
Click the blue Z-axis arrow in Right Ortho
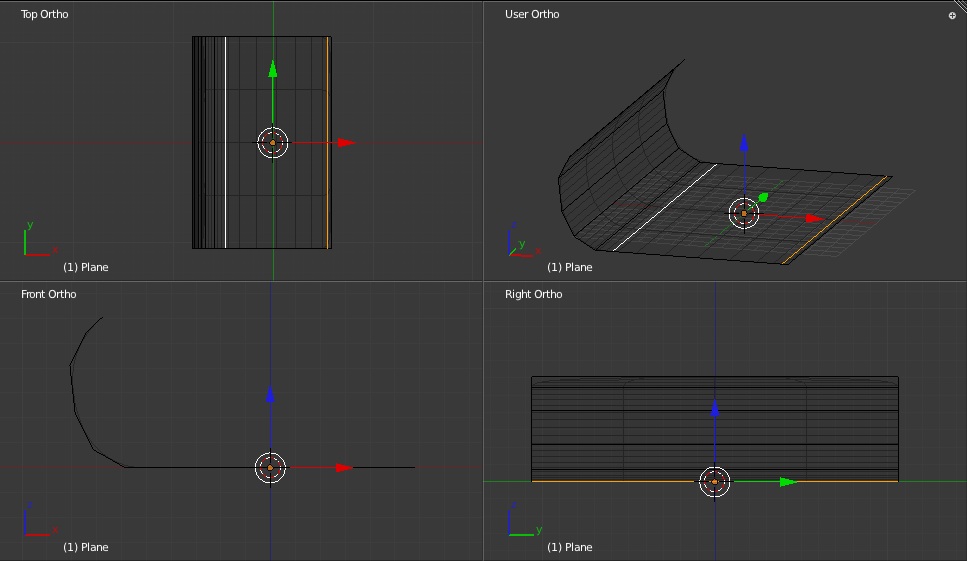(715, 408)
